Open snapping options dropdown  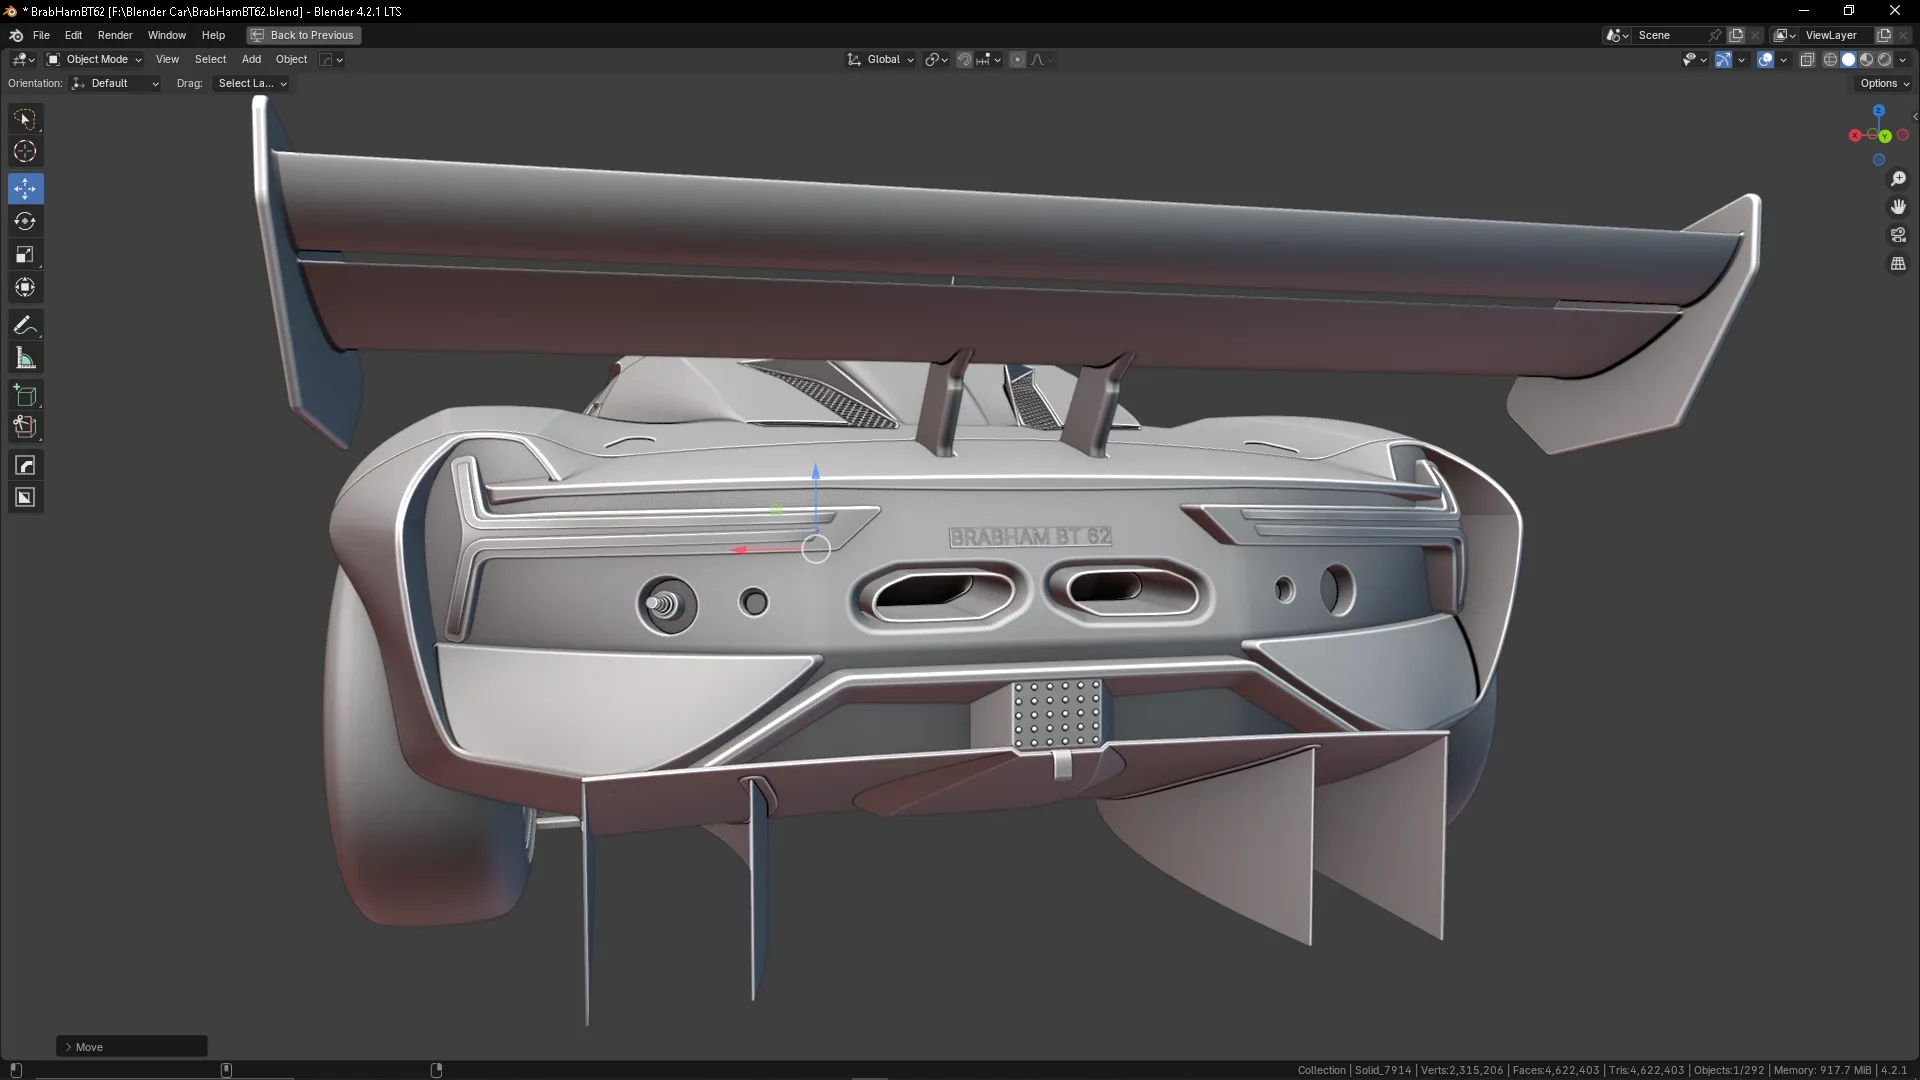coord(989,60)
